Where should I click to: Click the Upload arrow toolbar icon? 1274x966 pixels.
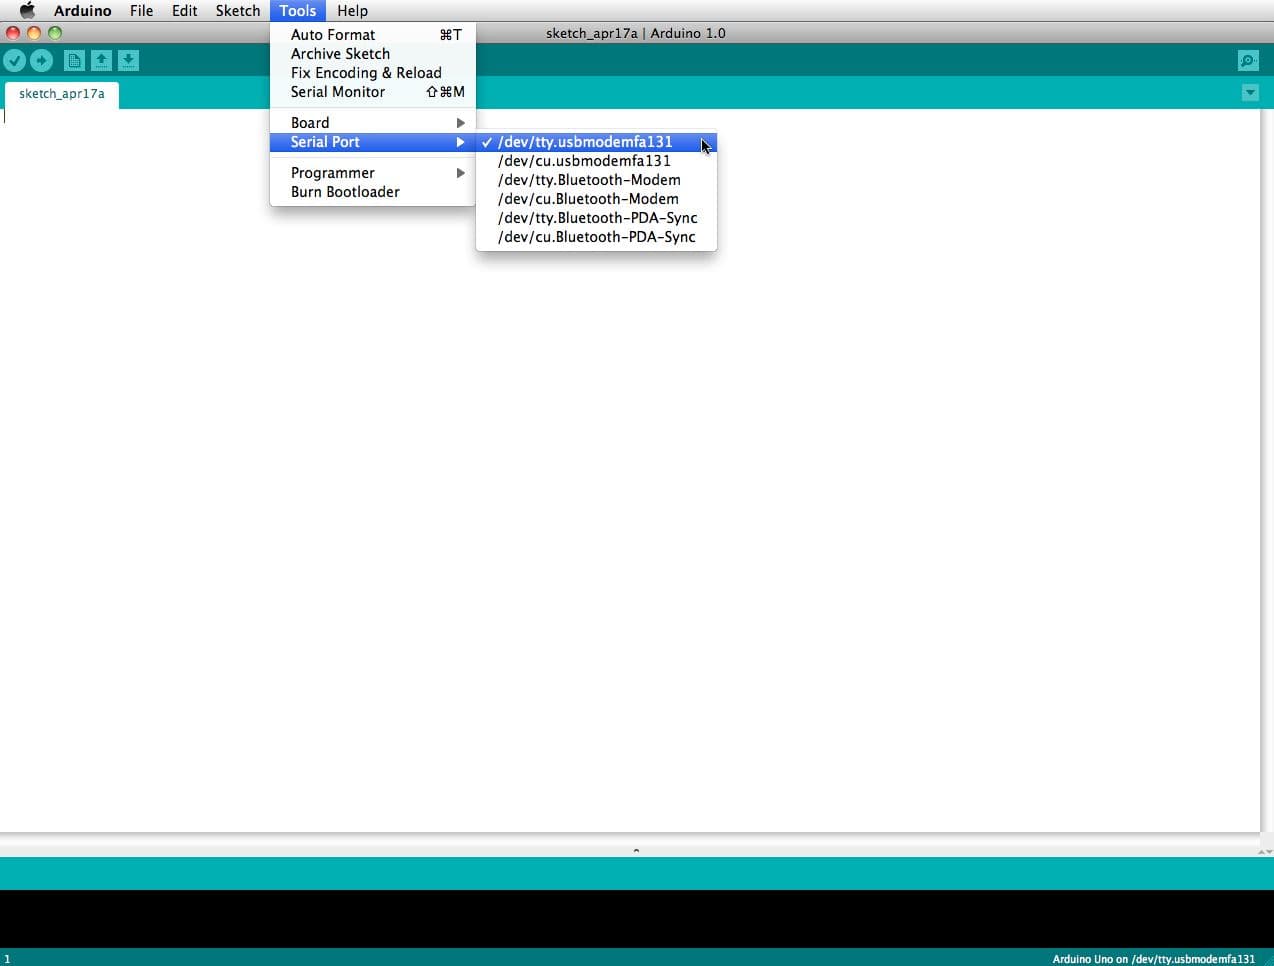(x=41, y=61)
